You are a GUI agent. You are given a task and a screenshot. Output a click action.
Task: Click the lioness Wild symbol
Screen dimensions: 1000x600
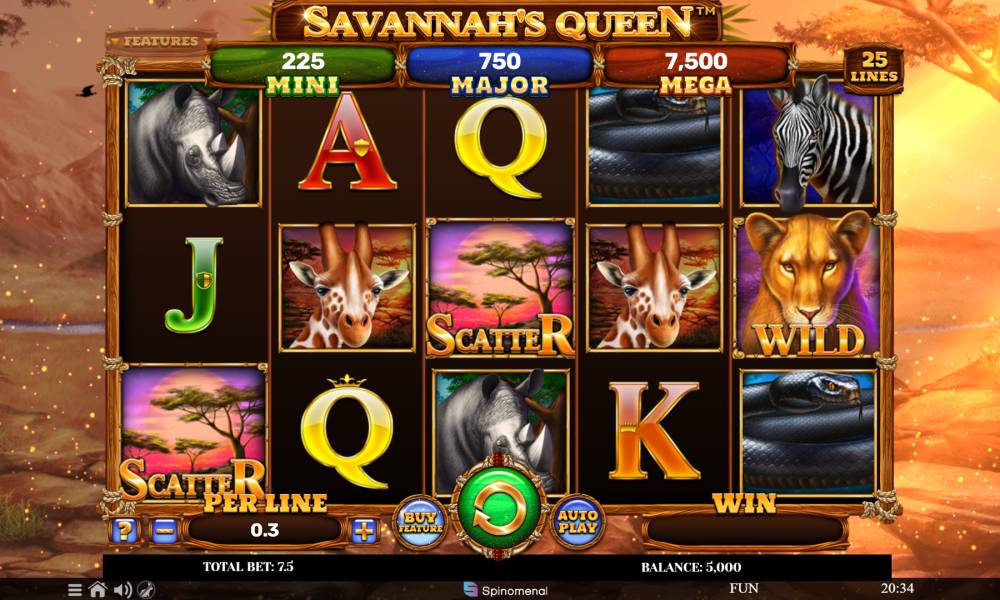(x=809, y=285)
